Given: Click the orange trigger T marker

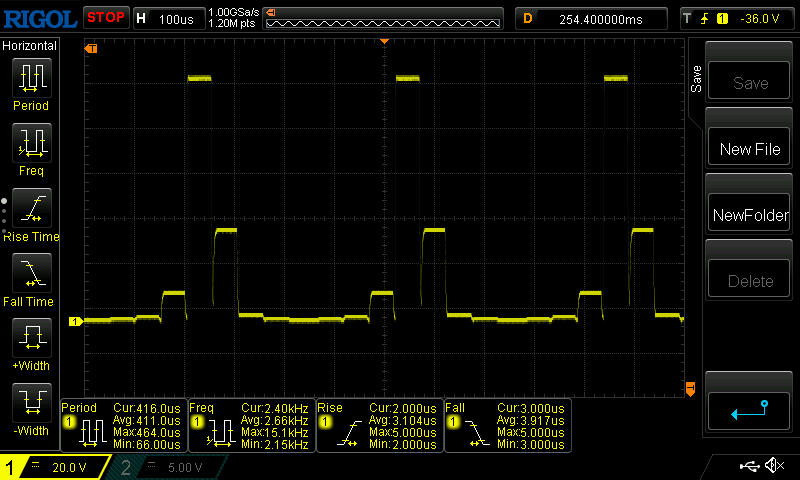Looking at the screenshot, I should [91, 48].
